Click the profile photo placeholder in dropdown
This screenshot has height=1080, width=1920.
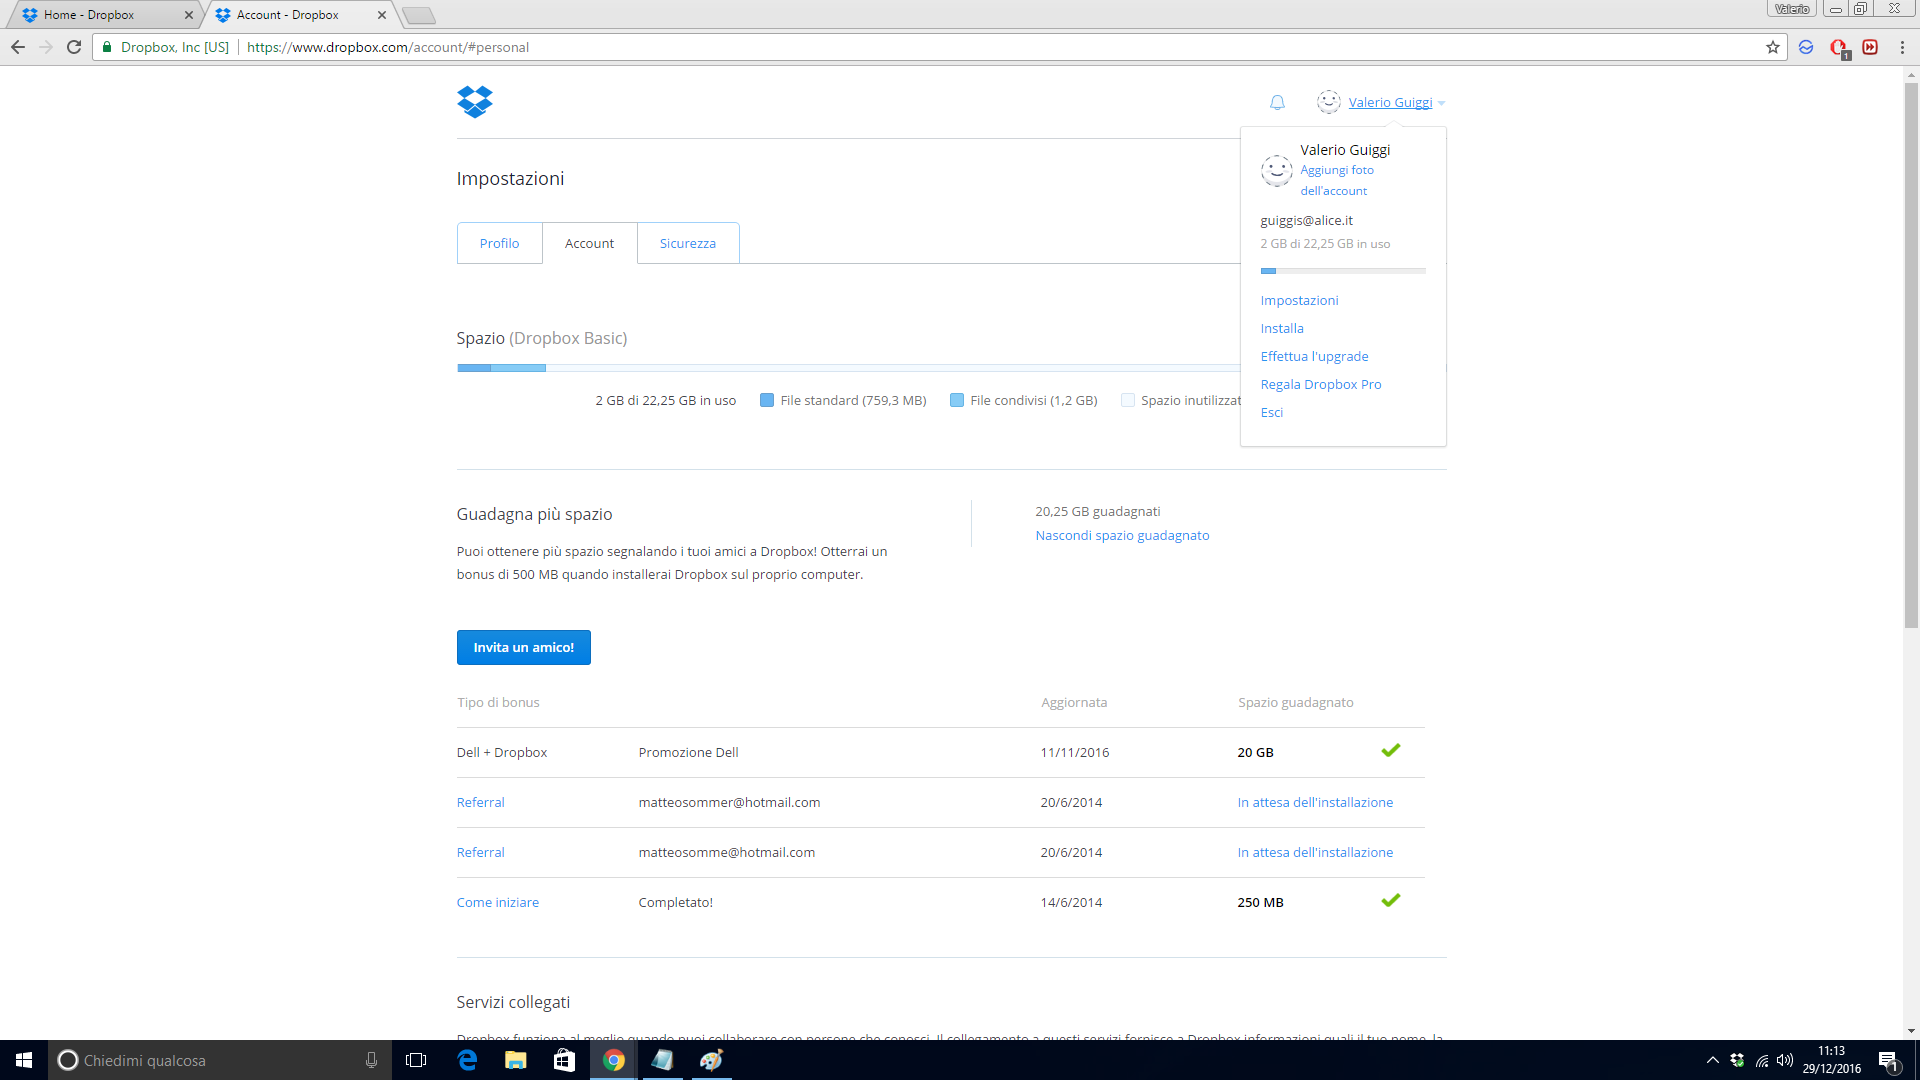[1276, 170]
